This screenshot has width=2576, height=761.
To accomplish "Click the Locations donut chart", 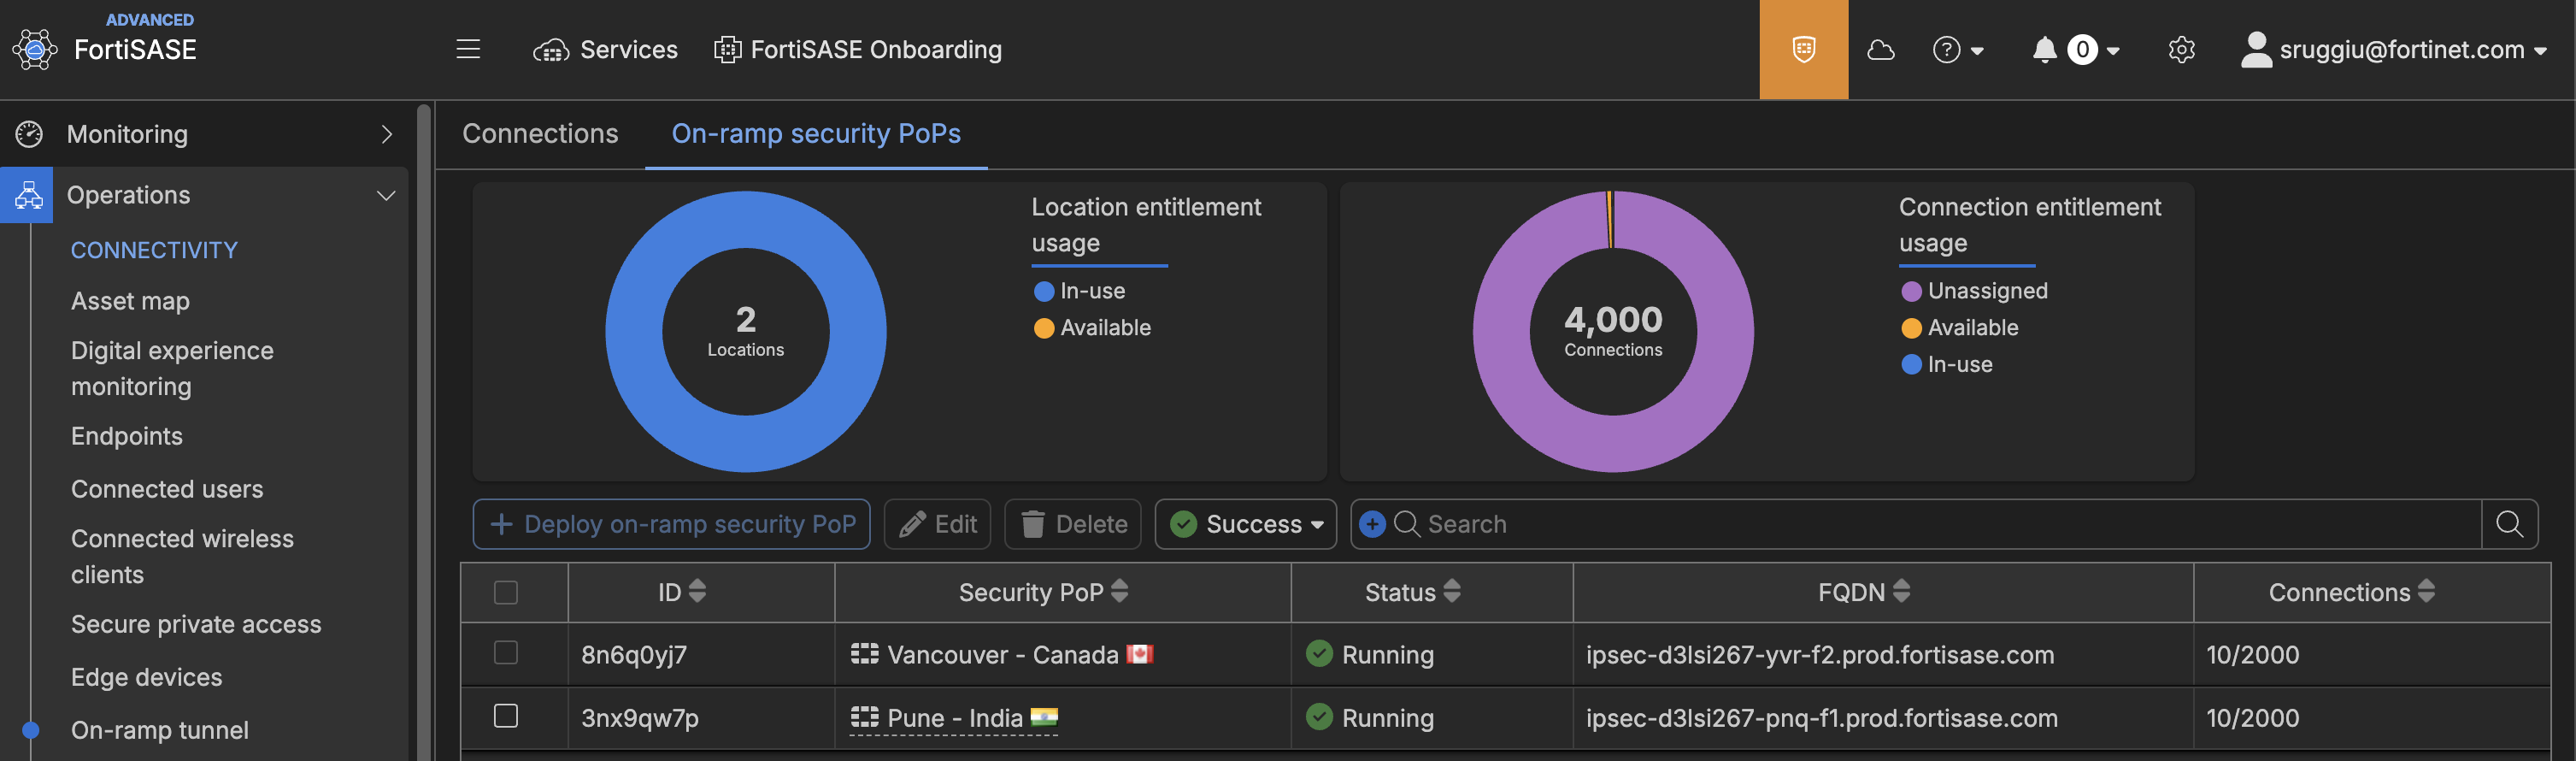I will click(746, 331).
